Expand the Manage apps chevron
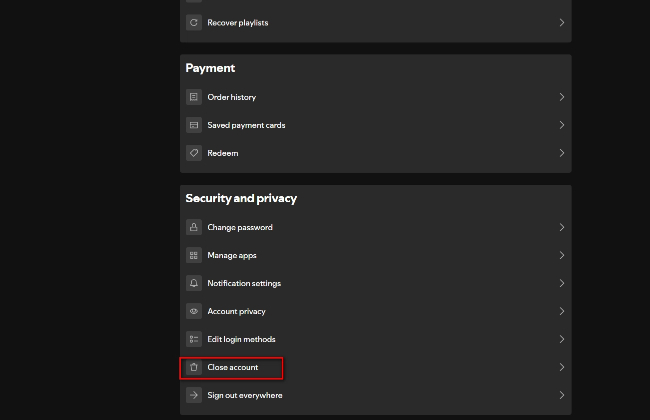 [562, 255]
